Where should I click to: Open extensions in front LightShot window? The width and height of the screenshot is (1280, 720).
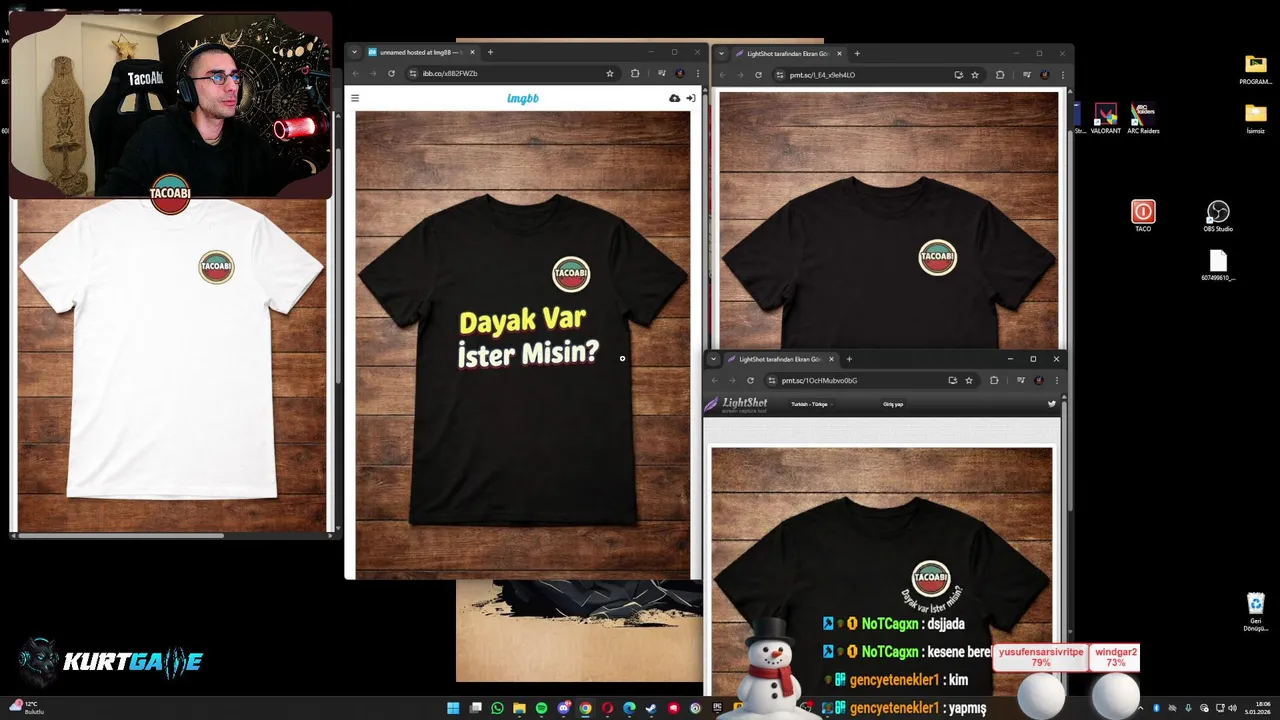pyautogui.click(x=994, y=380)
